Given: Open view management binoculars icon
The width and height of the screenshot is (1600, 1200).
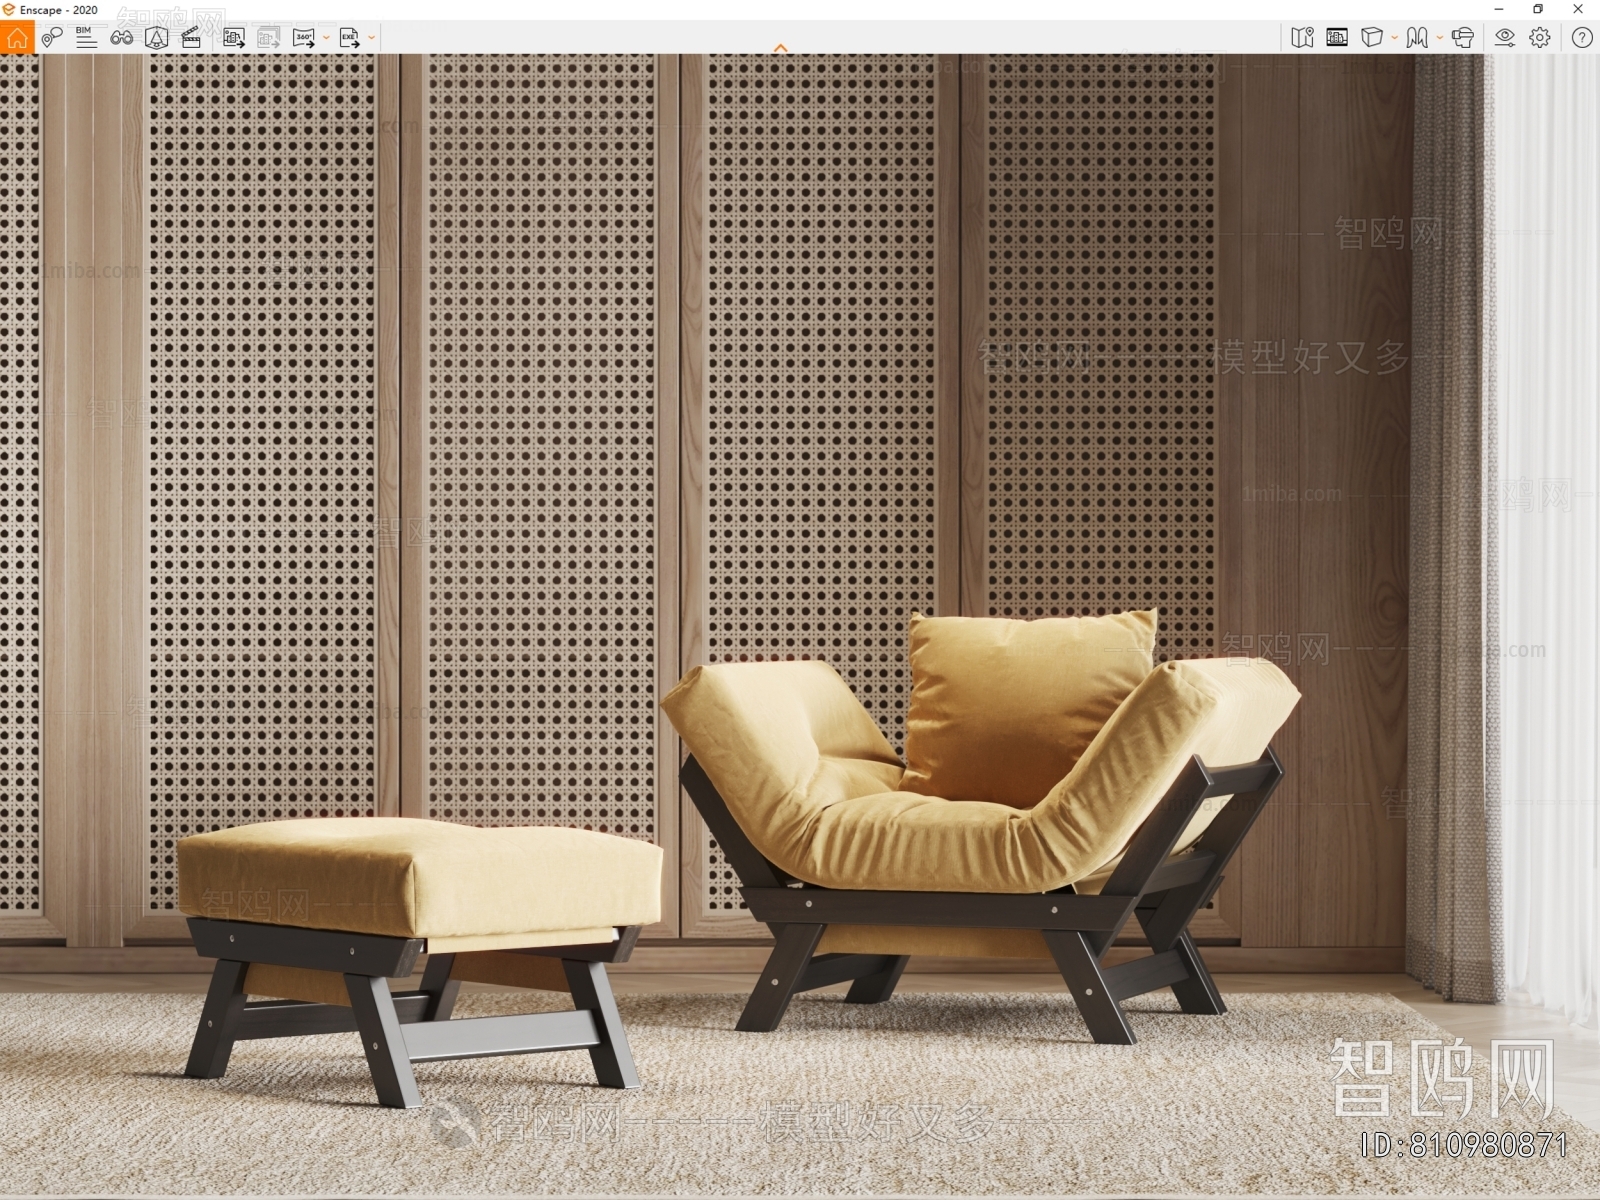Looking at the screenshot, I should coord(121,38).
